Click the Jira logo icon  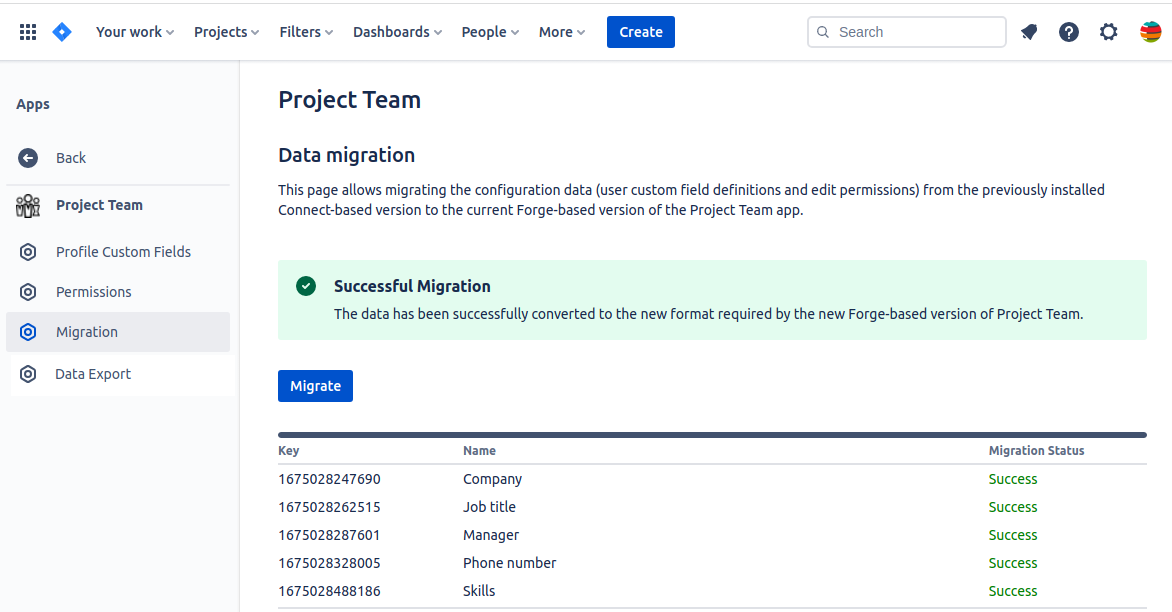point(62,32)
